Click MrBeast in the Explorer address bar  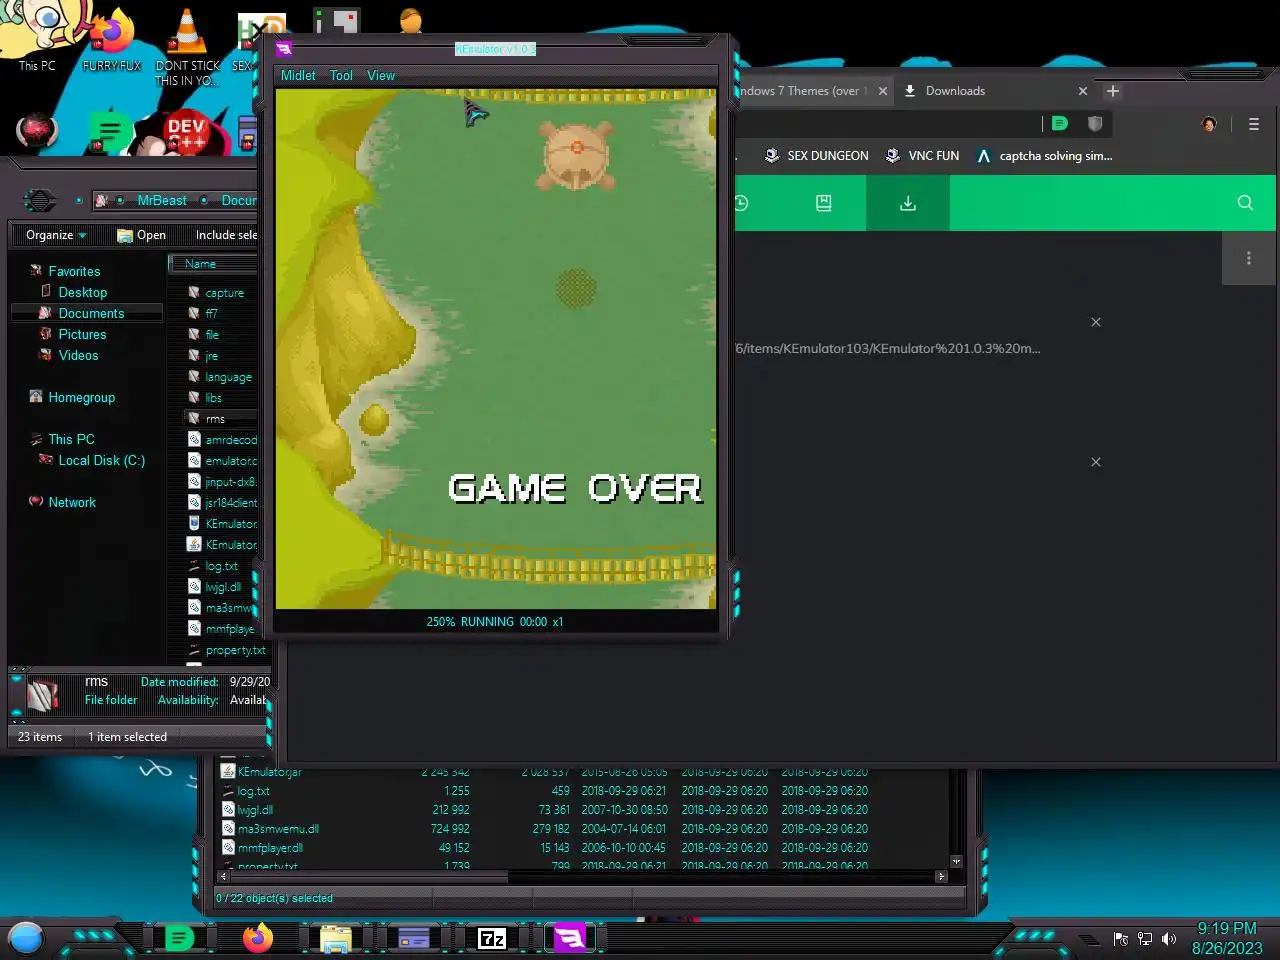tap(162, 201)
